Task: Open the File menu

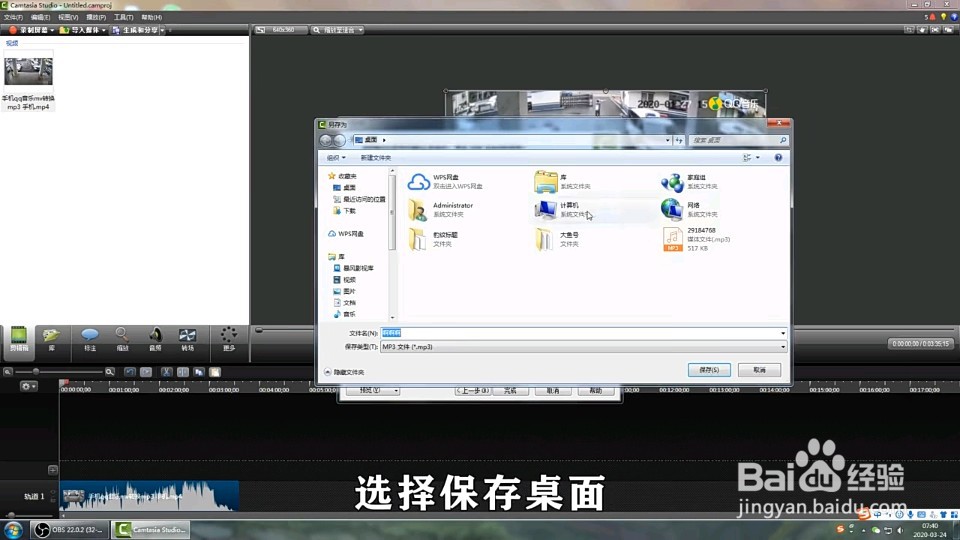Action: 13,17
